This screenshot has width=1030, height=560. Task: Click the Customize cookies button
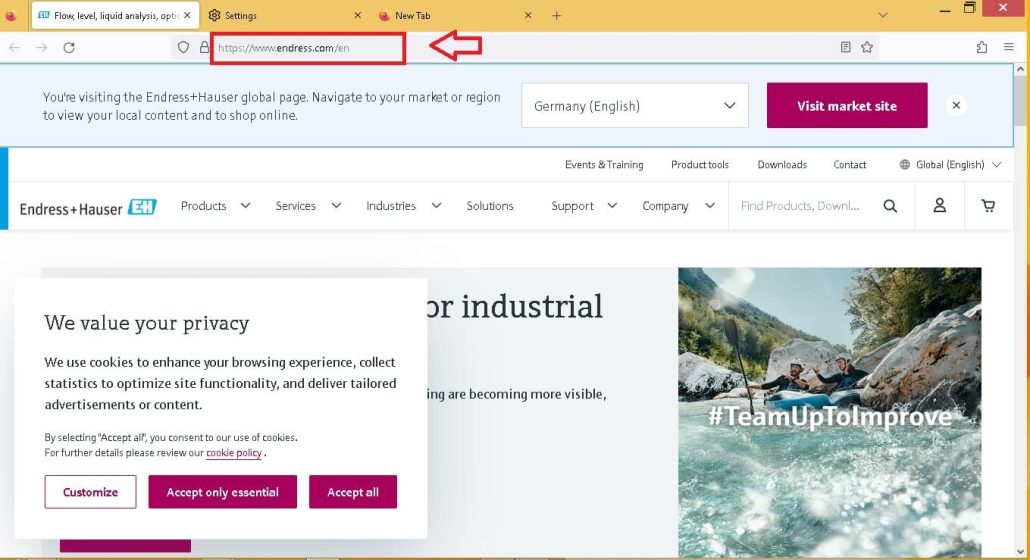[91, 492]
